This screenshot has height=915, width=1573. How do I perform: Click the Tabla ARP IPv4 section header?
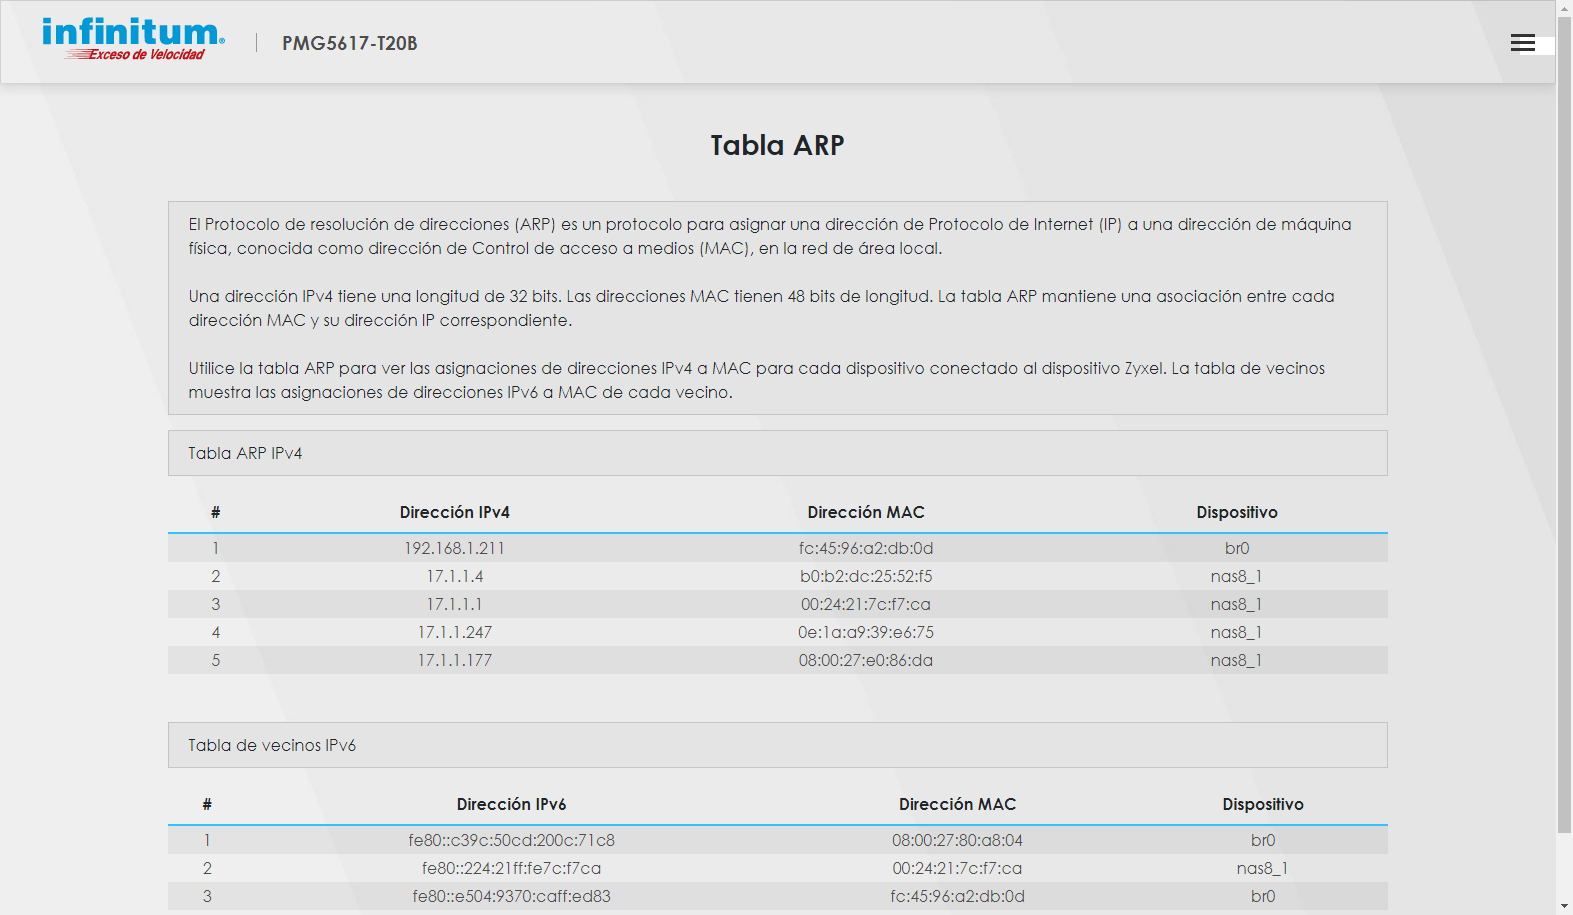click(x=245, y=453)
